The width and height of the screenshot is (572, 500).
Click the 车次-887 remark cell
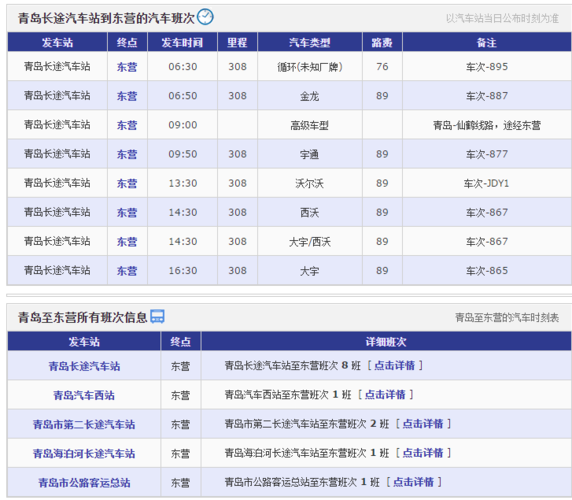coord(487,96)
